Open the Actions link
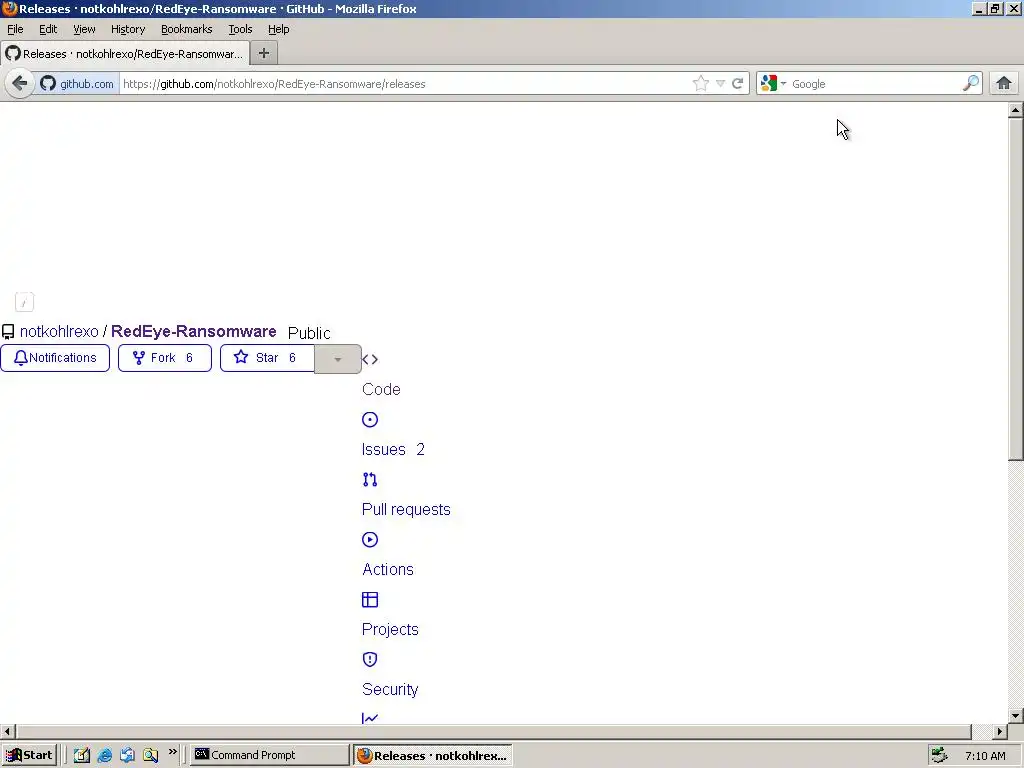This screenshot has height=768, width=1024. coord(388,569)
